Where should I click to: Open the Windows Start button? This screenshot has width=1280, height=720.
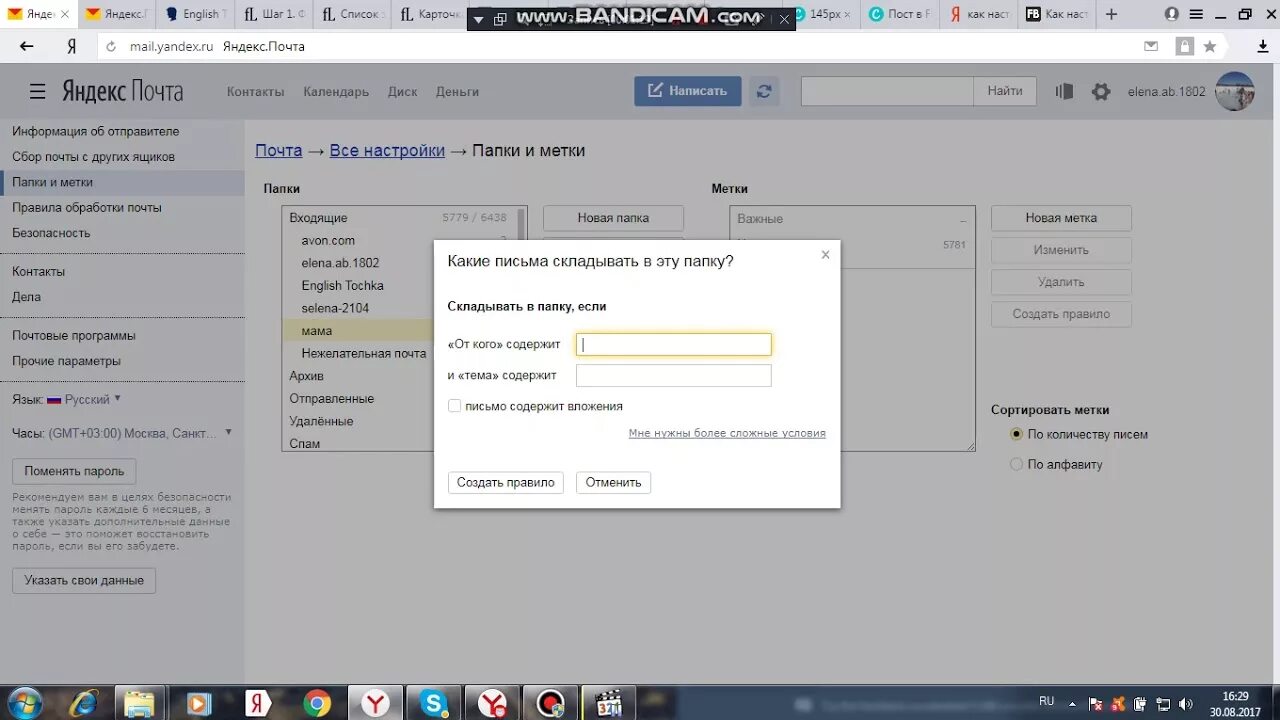[25, 703]
